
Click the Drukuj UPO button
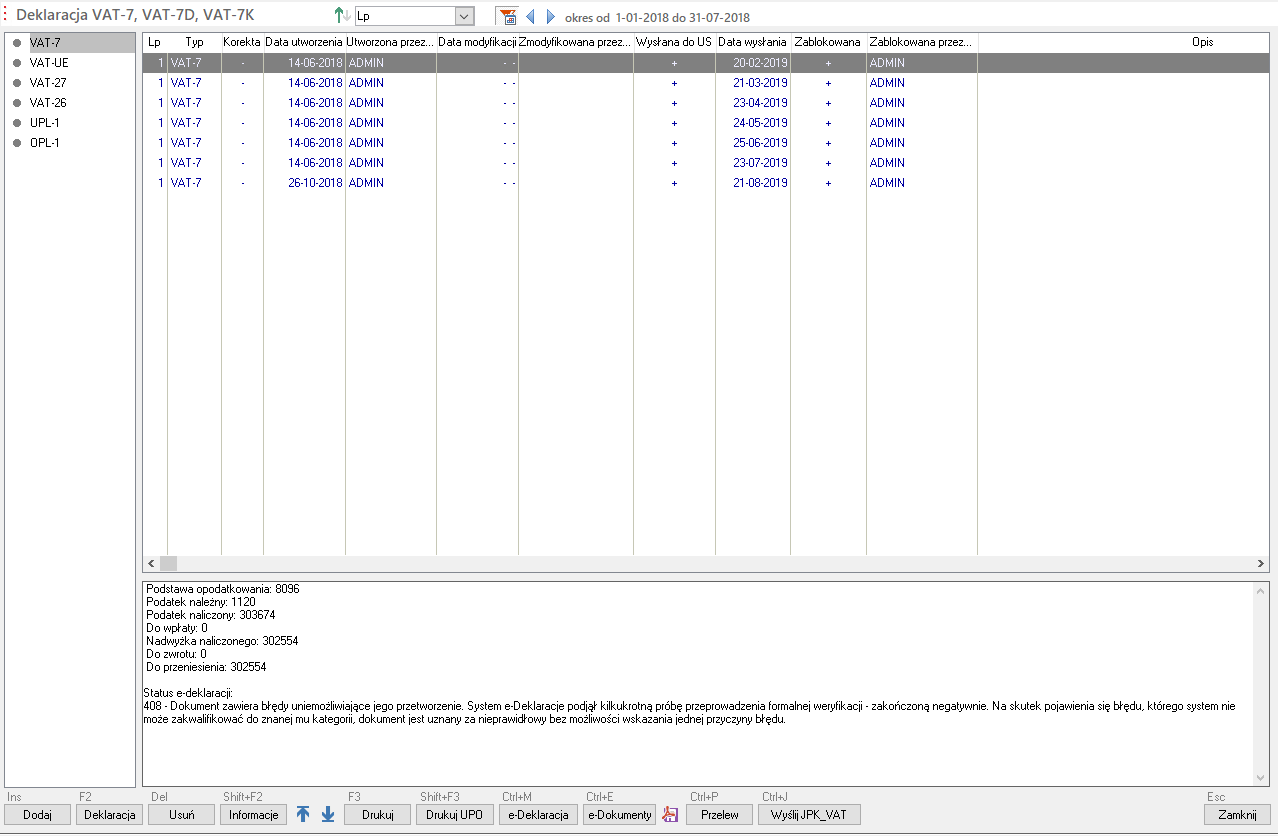[454, 814]
